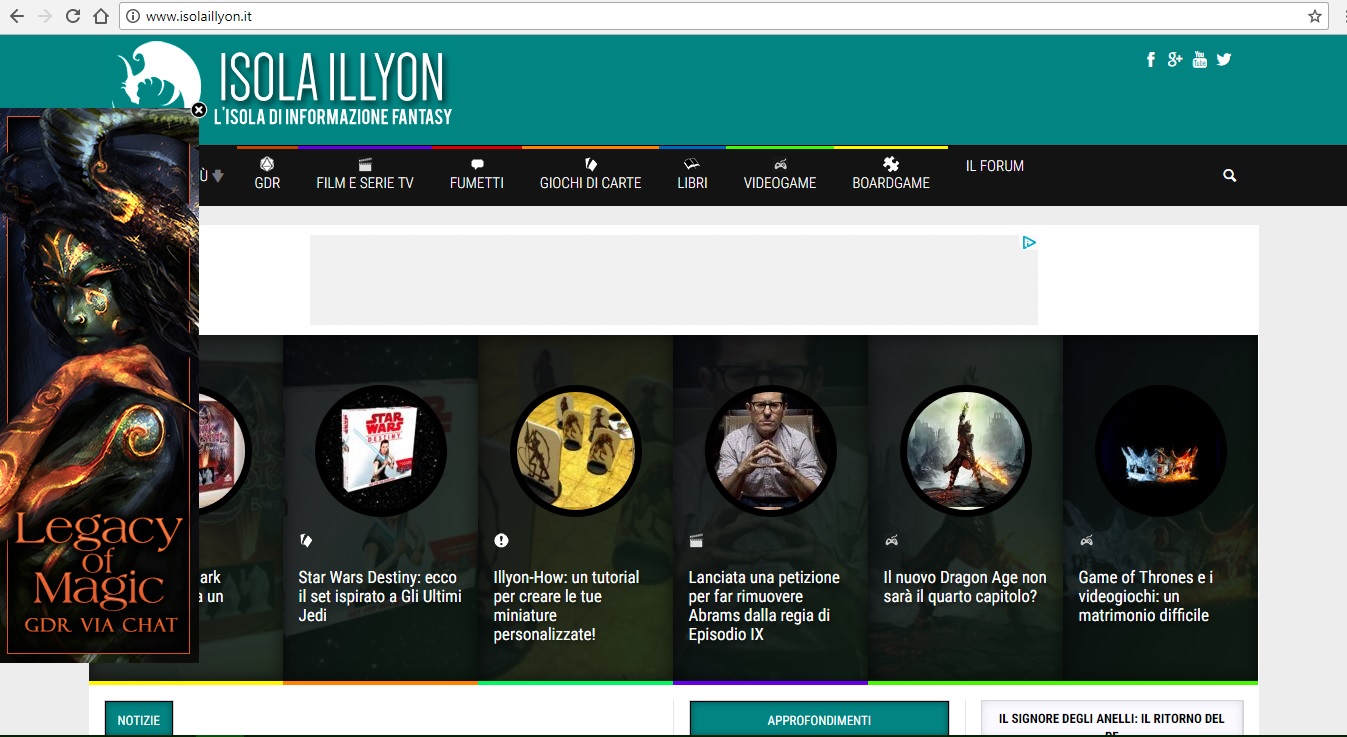Visit the YouTube channel icon

[x=1200, y=59]
